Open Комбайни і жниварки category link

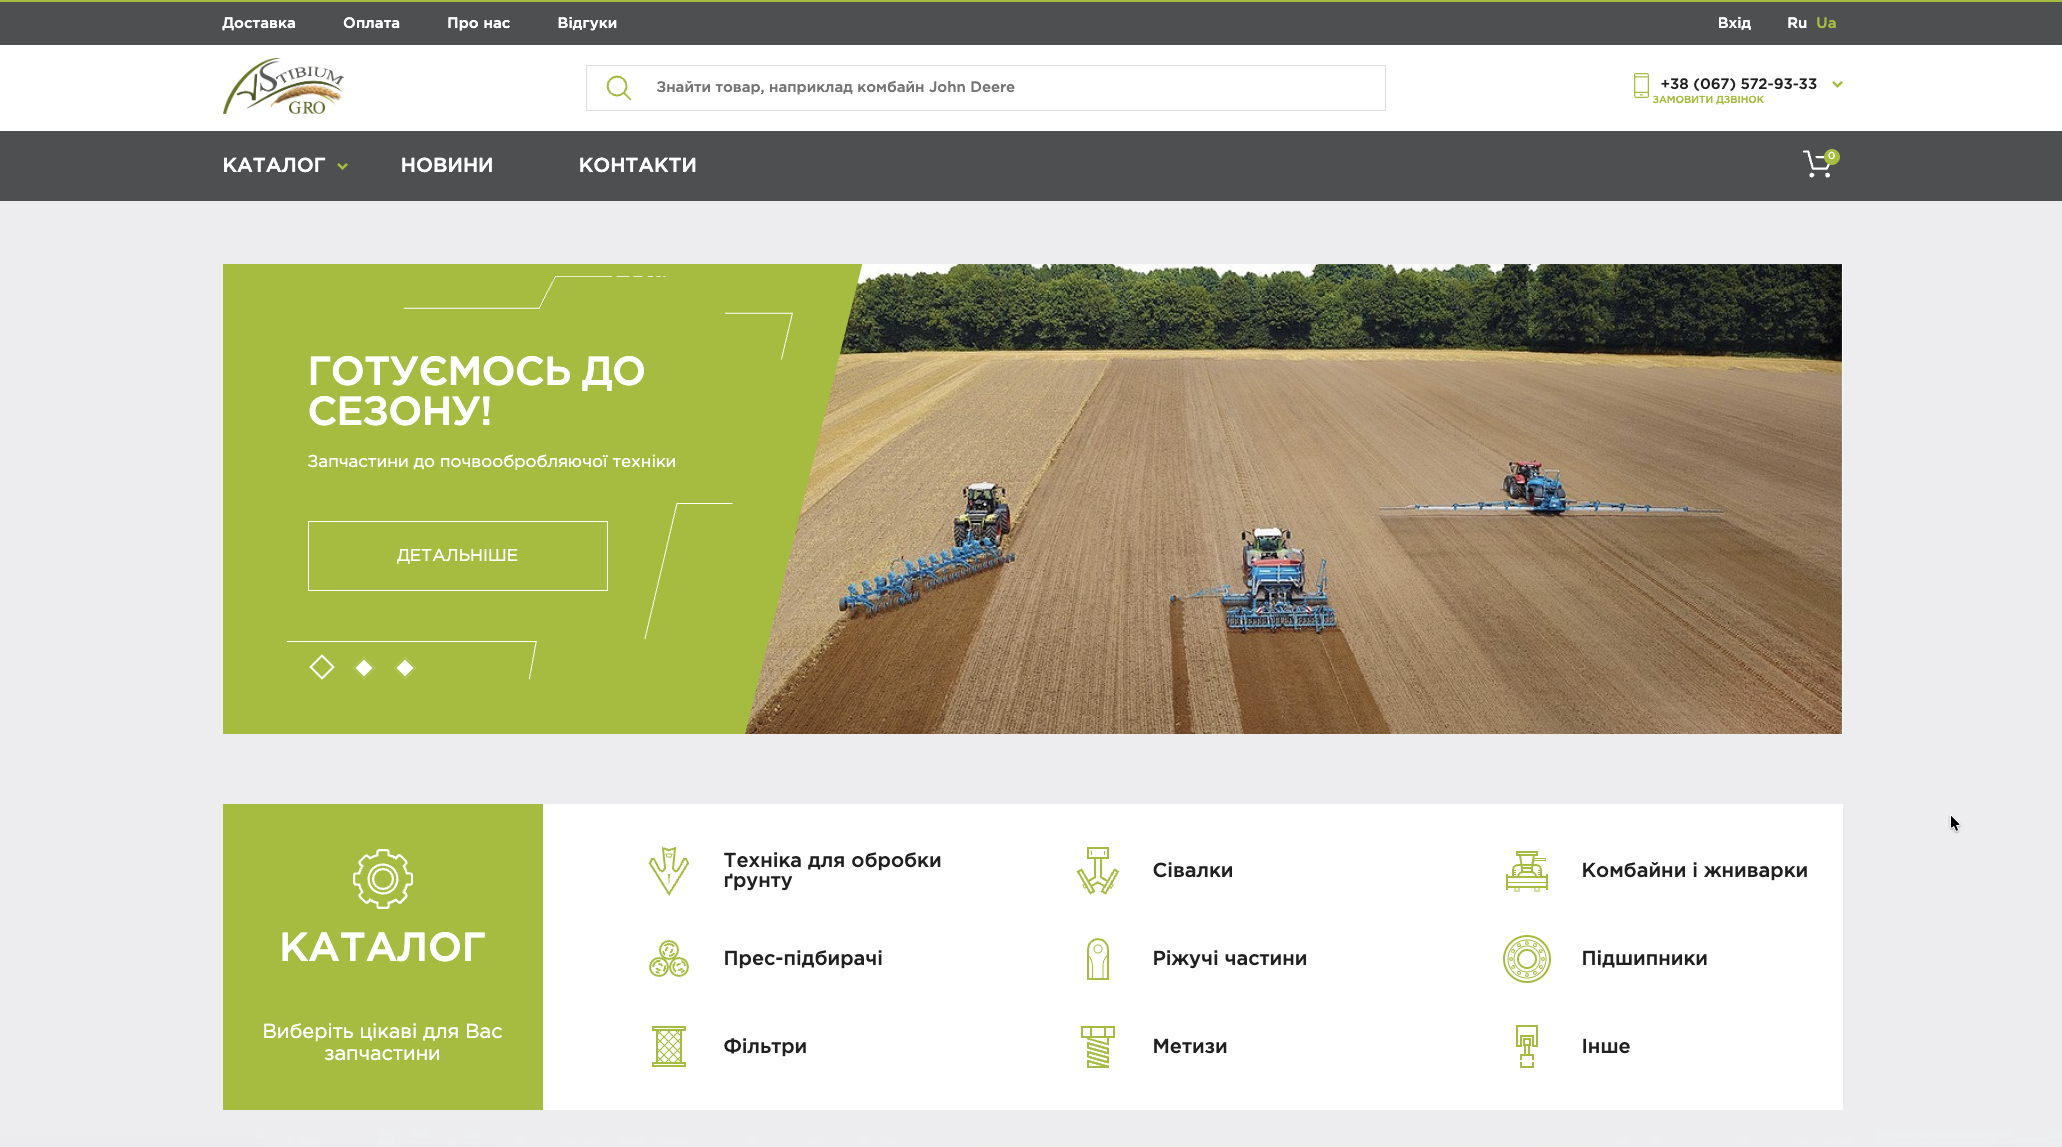tap(1694, 871)
